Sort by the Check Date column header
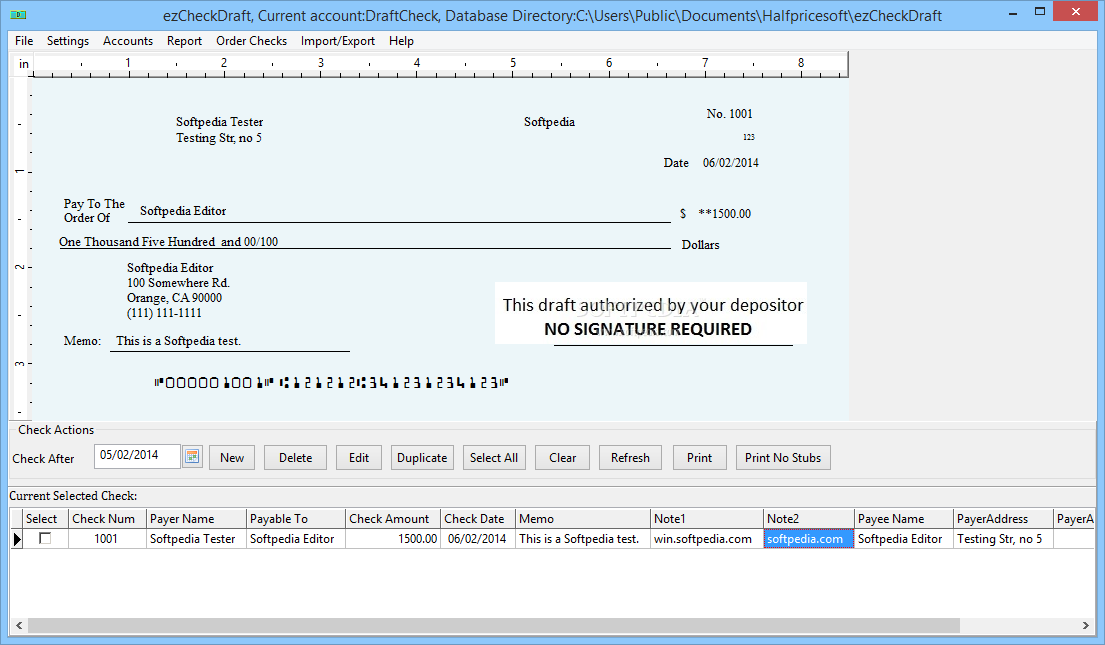The image size is (1105, 645). point(478,519)
